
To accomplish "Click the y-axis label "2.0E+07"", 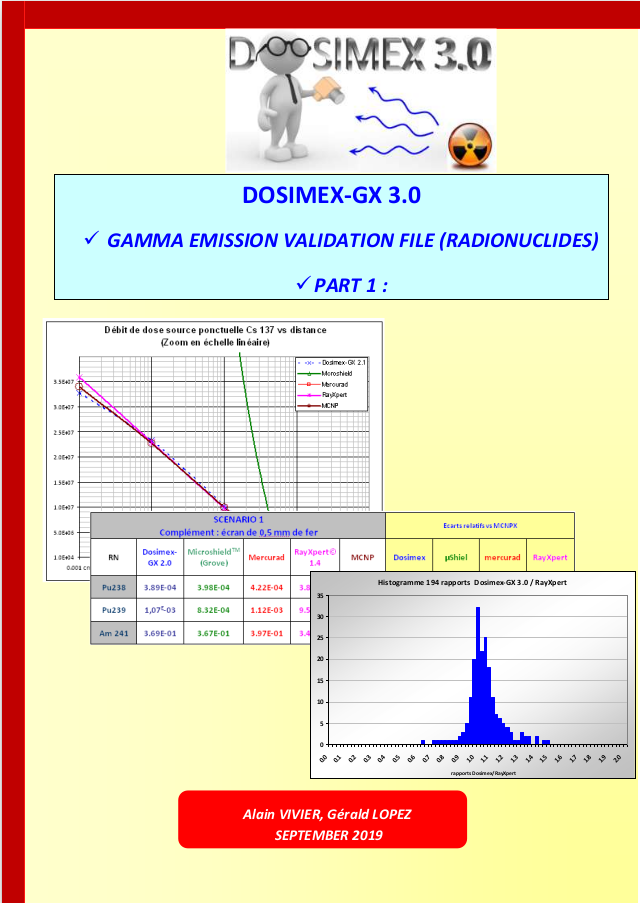I will coord(63,457).
